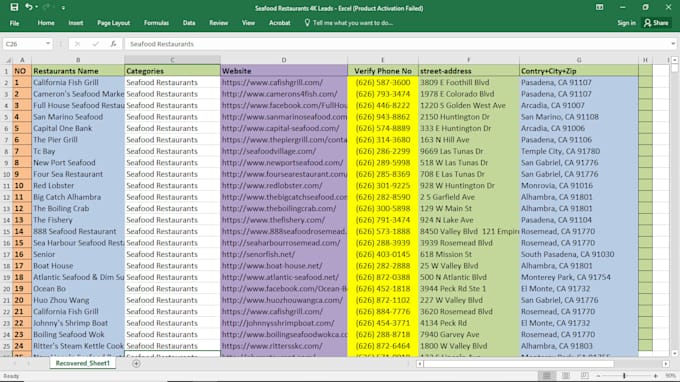Click the zoom slider handle
680x382 pixels.
point(624,376)
